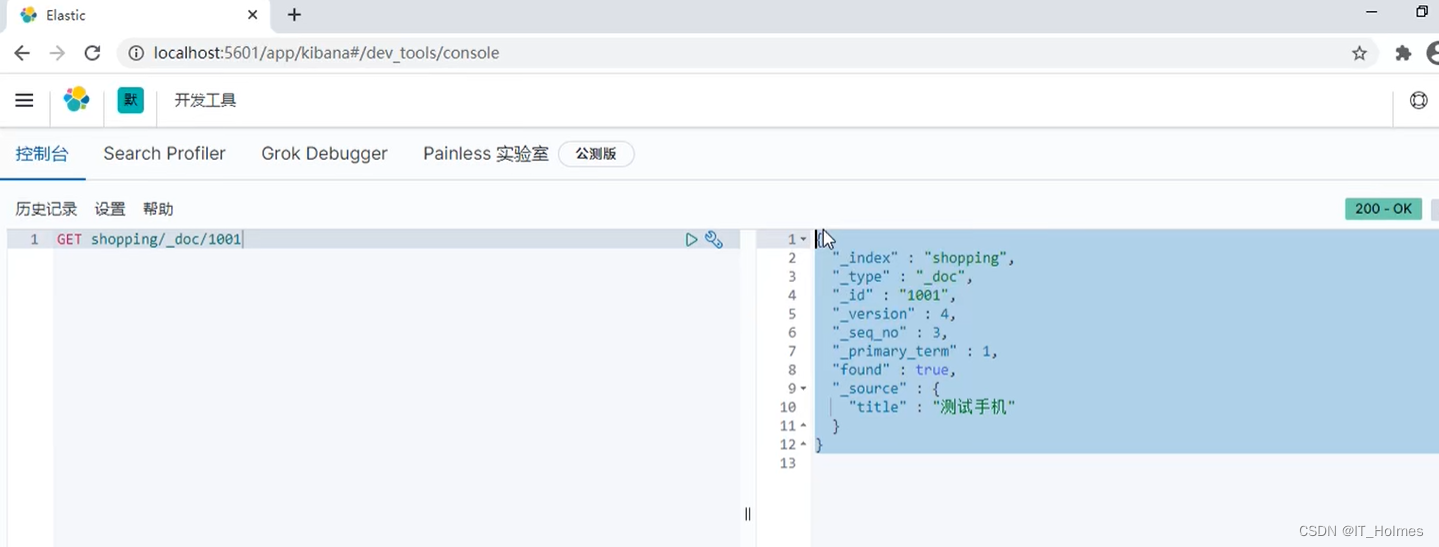1439x547 pixels.
Task: Open 历史记录 request history
Action: point(46,209)
